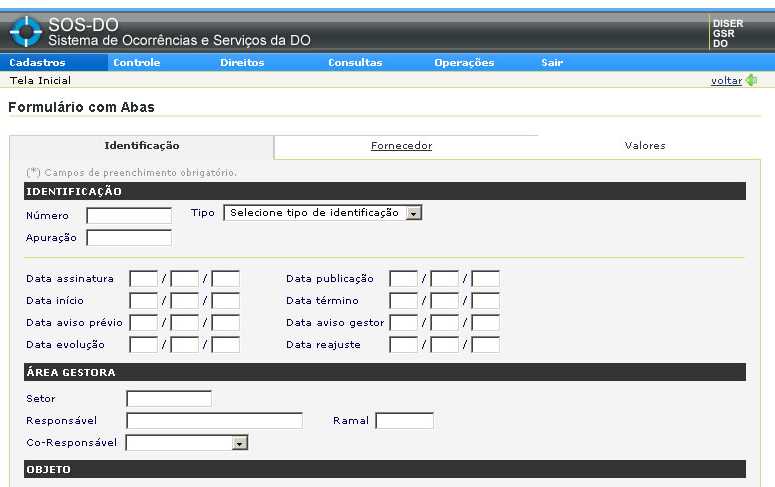Click the SOS-DO lifebuoy logo icon
Image resolution: width=775 pixels, height=487 pixels.
coord(25,31)
